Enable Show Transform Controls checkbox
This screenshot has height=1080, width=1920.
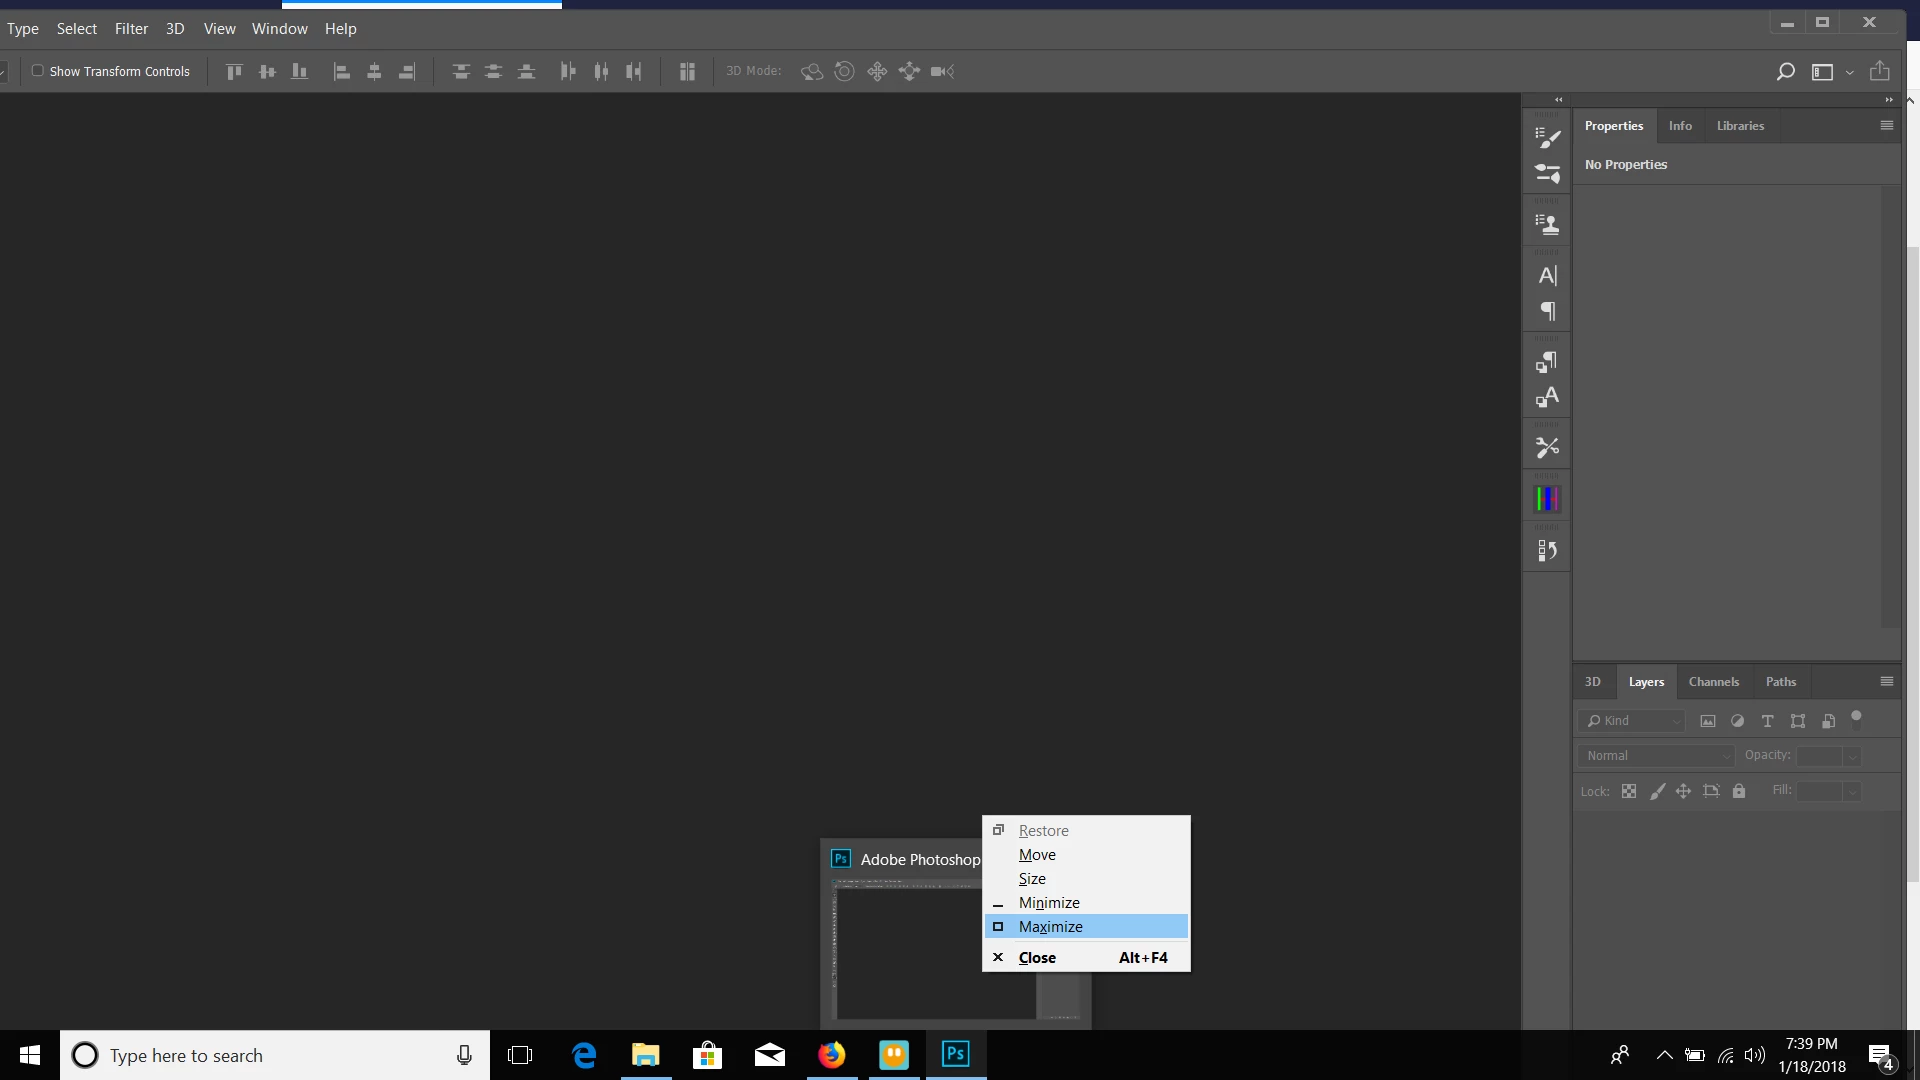click(38, 71)
